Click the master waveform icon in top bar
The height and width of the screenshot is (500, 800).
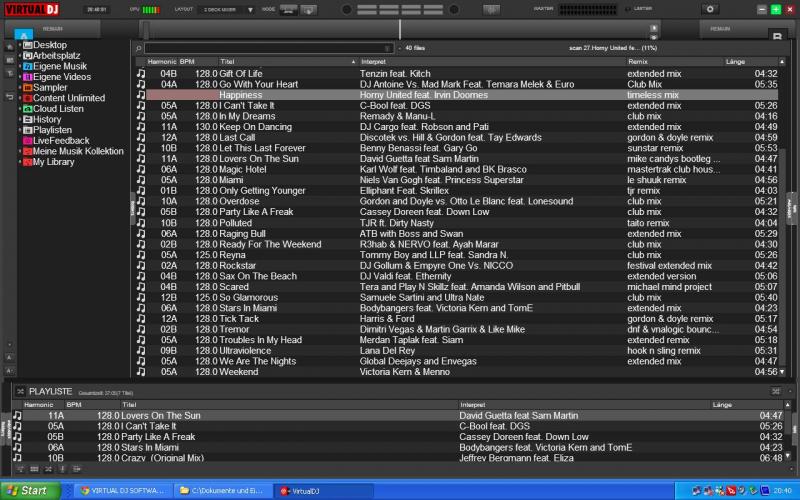[x=491, y=9]
